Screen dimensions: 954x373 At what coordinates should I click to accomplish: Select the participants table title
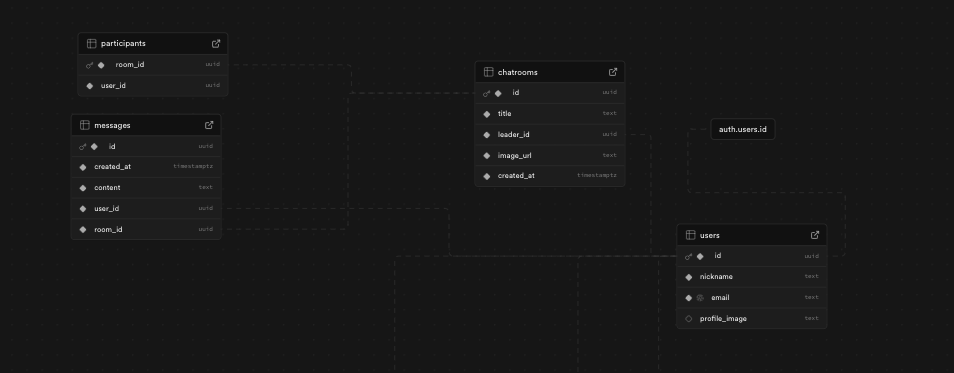click(124, 44)
